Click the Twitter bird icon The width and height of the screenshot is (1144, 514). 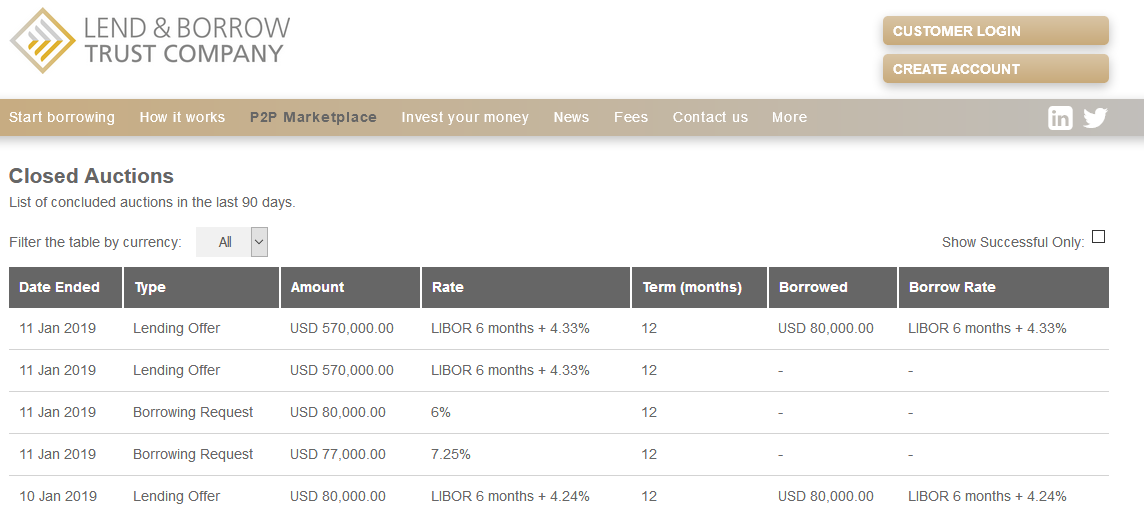coord(1095,118)
